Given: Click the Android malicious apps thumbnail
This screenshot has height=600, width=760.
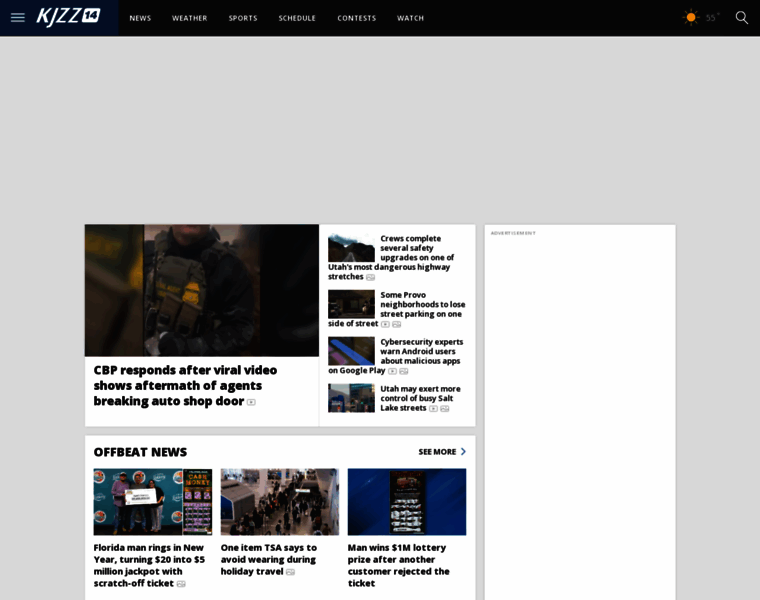Looking at the screenshot, I should coord(351,351).
